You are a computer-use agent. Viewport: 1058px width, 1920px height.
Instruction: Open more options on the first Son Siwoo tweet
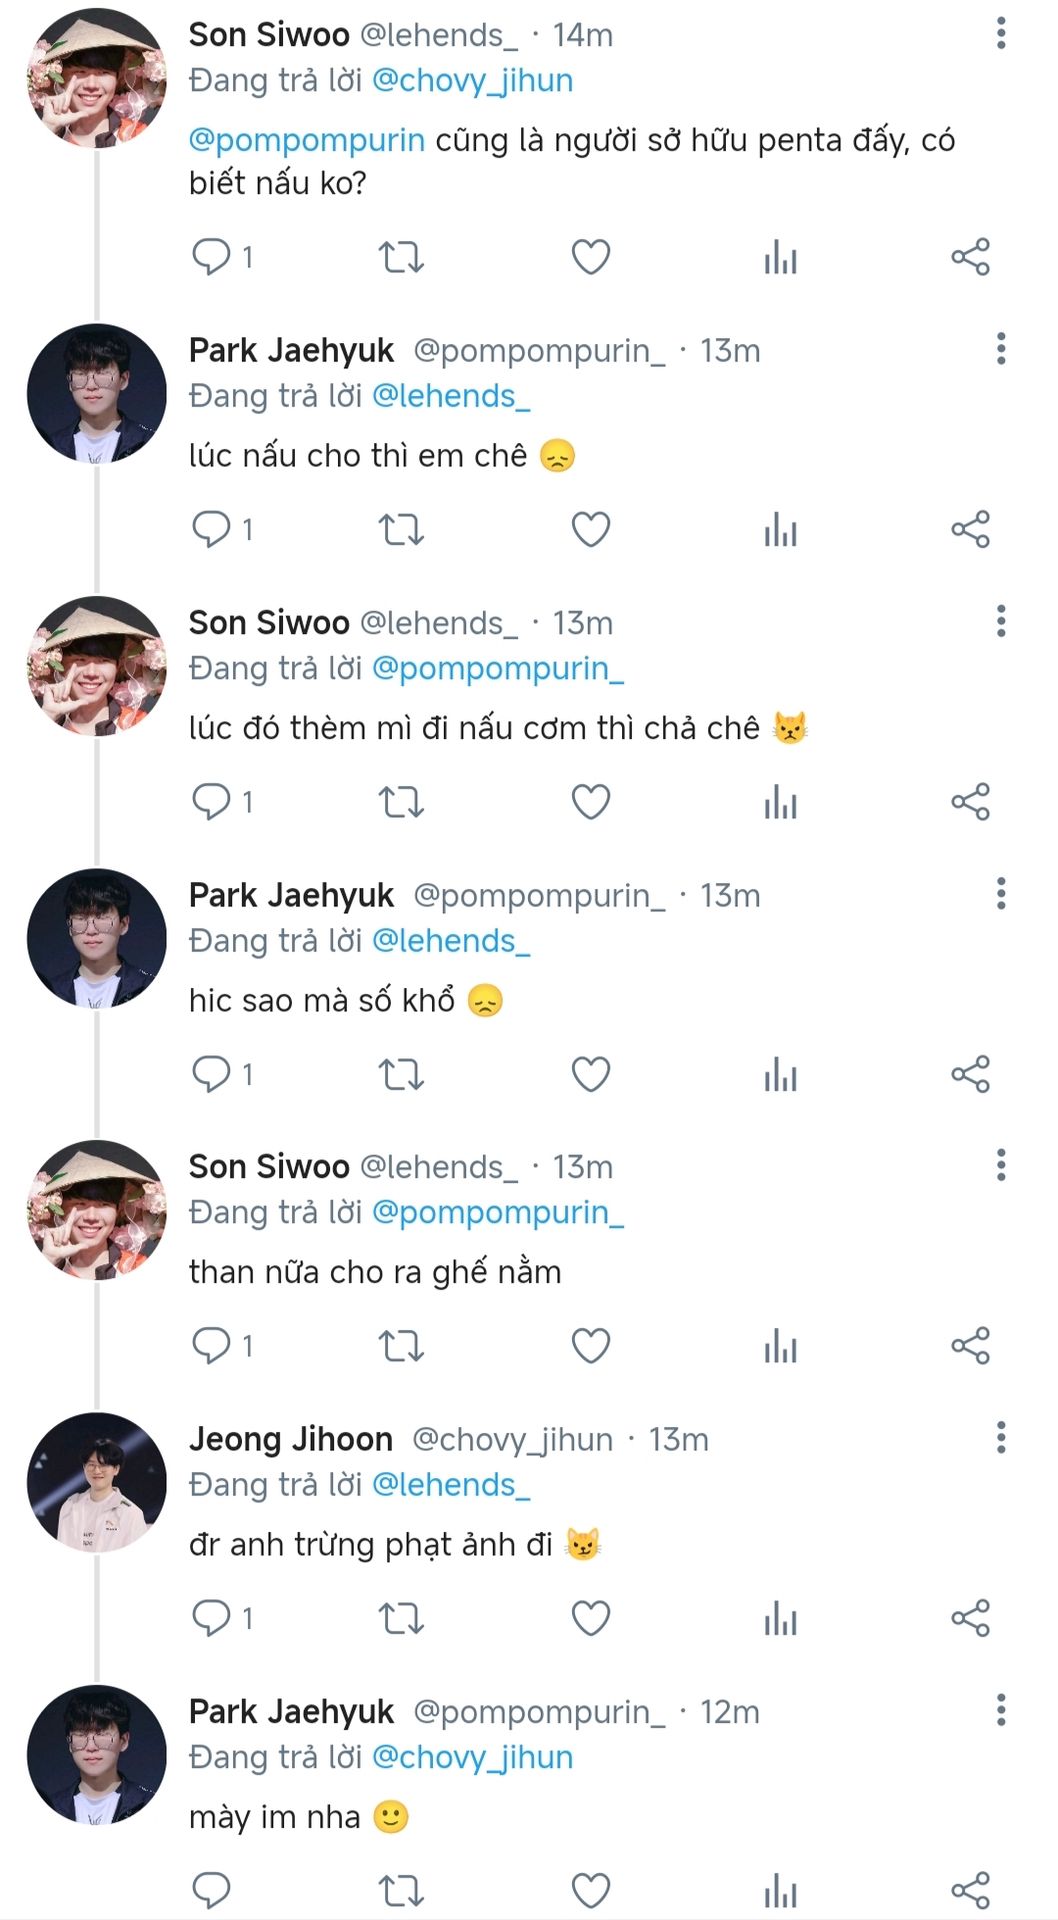[x=1000, y=34]
